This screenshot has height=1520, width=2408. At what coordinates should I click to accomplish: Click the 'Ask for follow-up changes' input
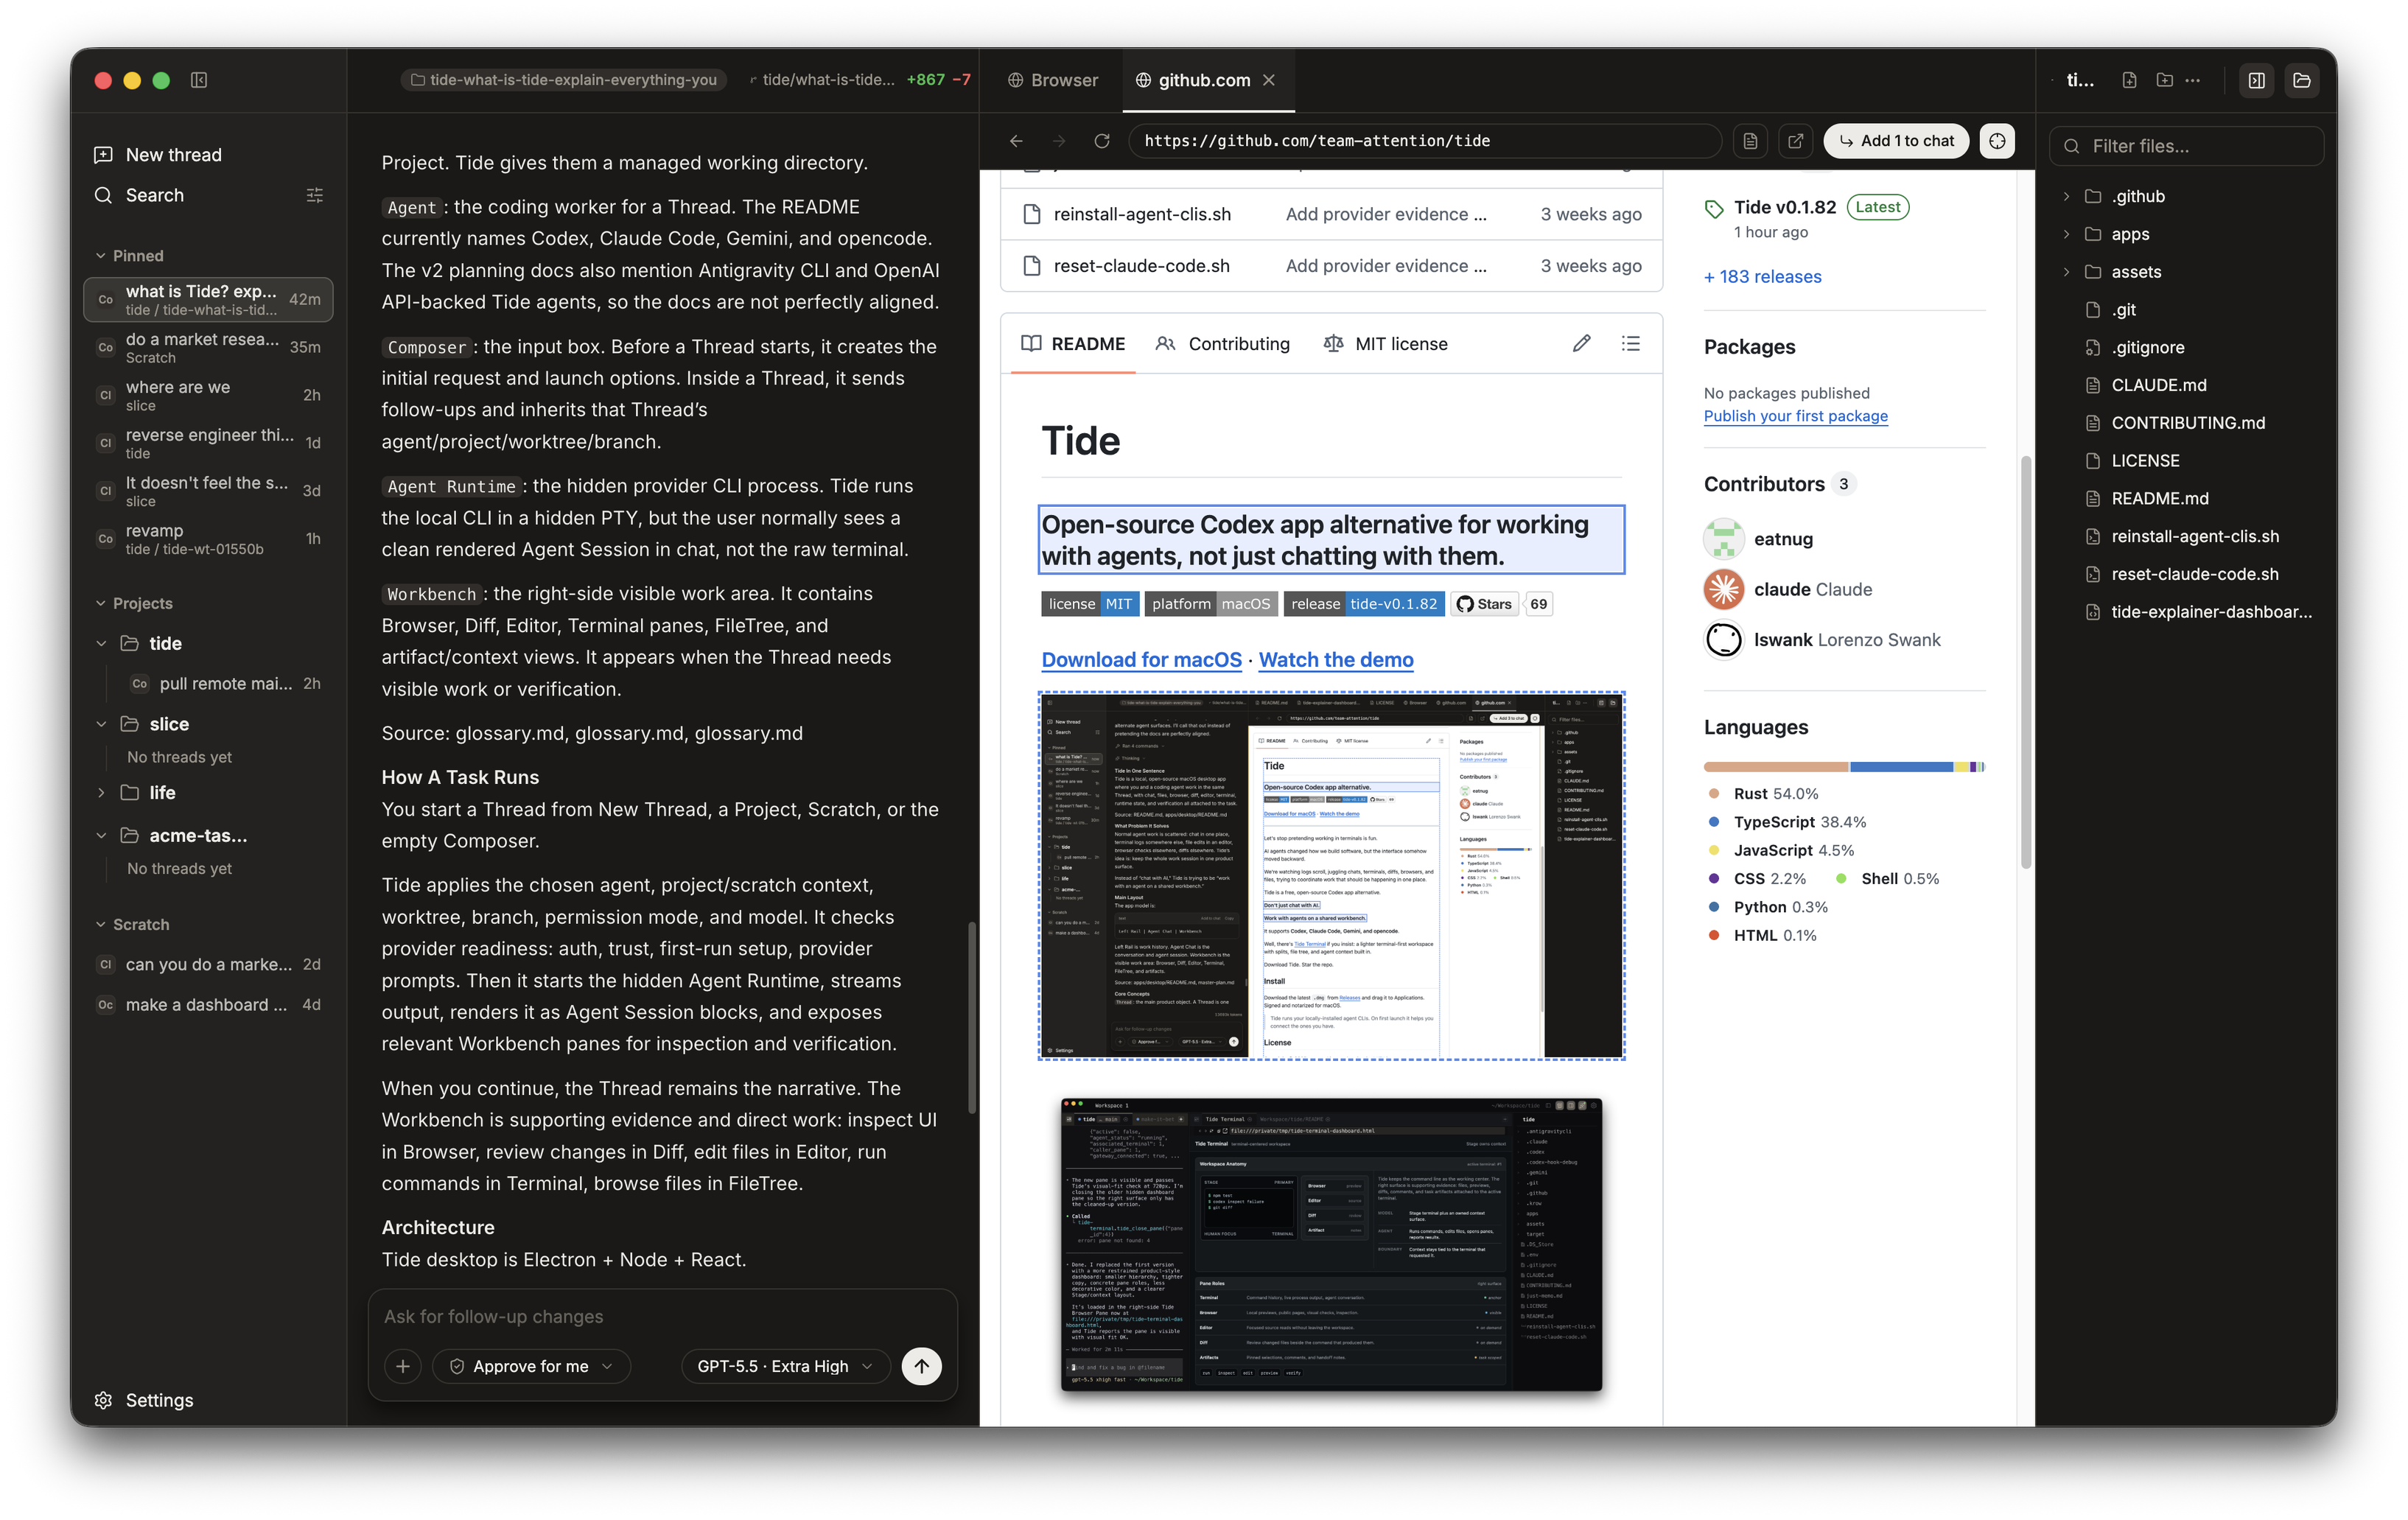(x=662, y=1317)
